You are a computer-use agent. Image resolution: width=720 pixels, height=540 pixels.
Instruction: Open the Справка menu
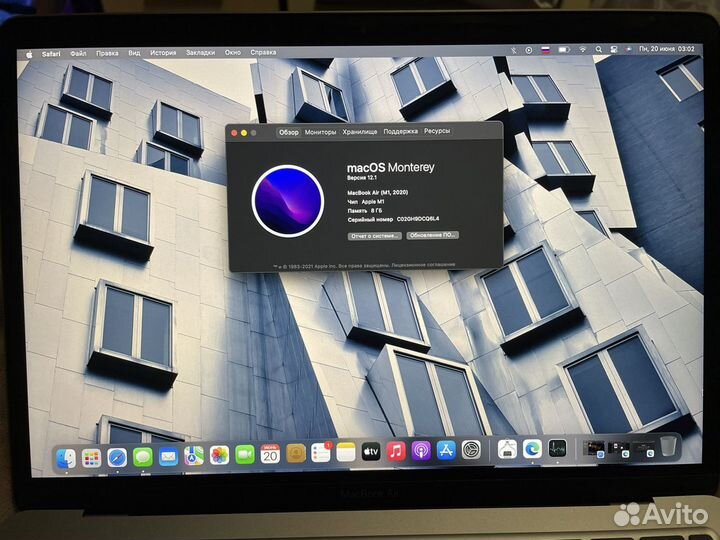pyautogui.click(x=263, y=52)
